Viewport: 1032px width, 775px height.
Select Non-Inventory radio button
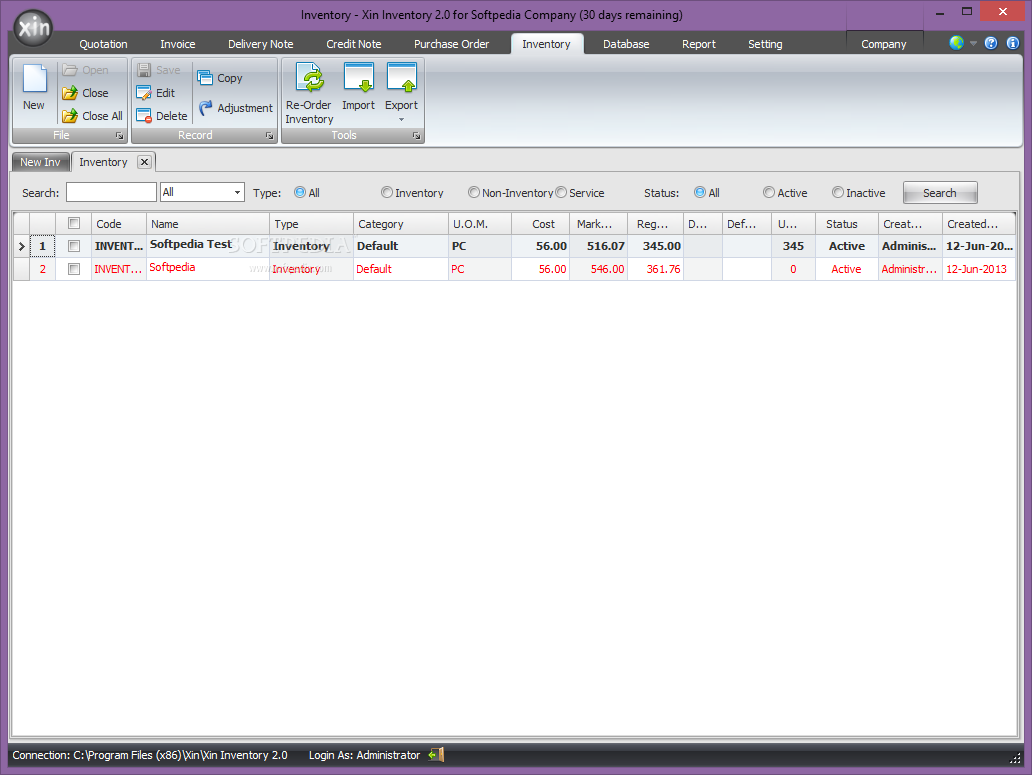[x=474, y=192]
